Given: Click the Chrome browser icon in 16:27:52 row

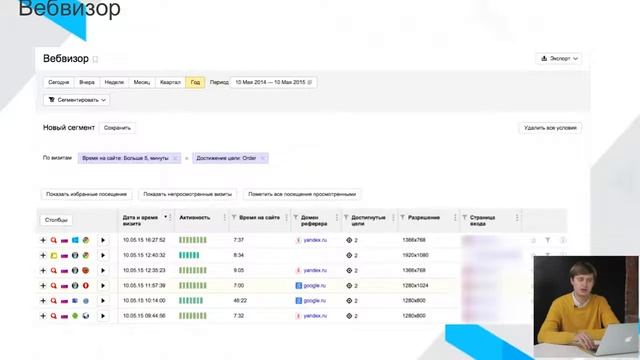Looking at the screenshot, I should tap(86, 240).
